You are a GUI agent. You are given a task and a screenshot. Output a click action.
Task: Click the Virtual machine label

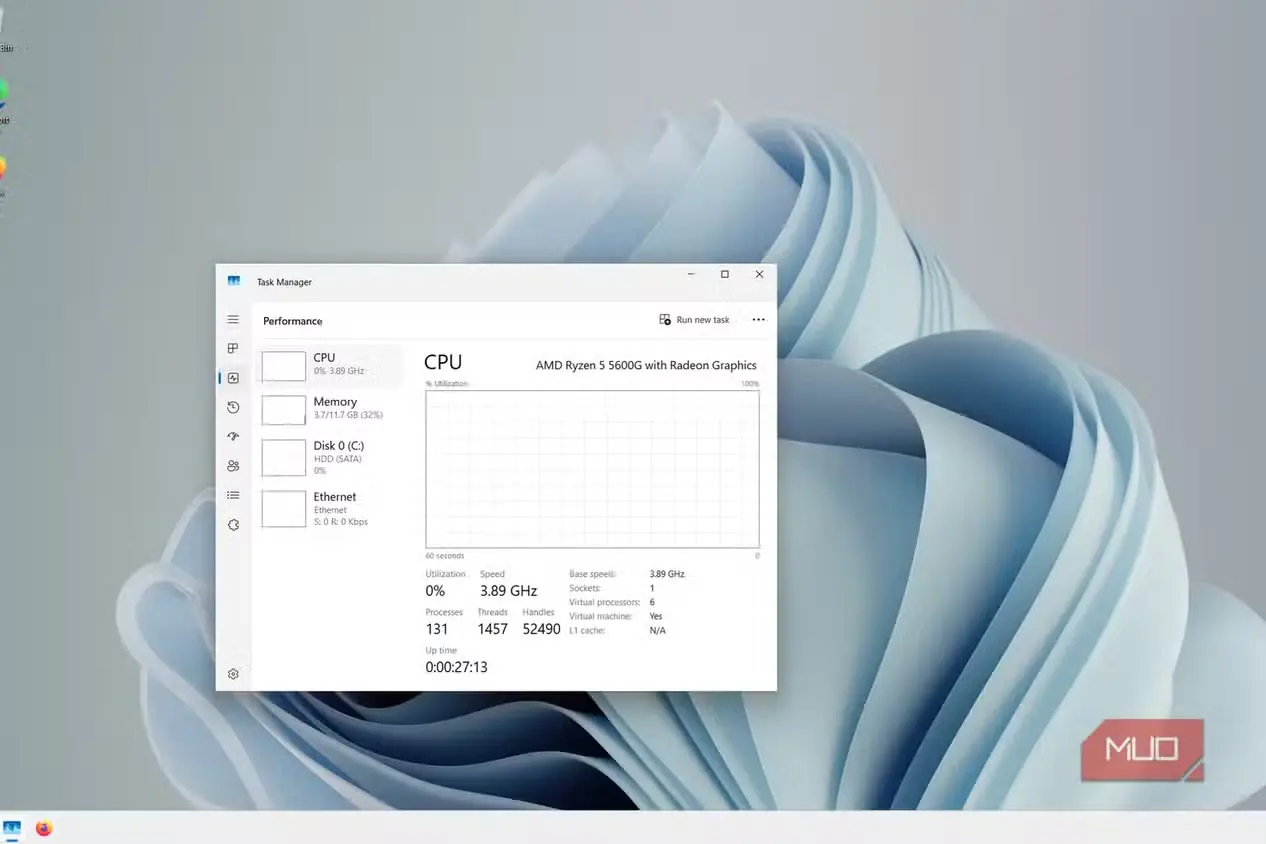601,616
